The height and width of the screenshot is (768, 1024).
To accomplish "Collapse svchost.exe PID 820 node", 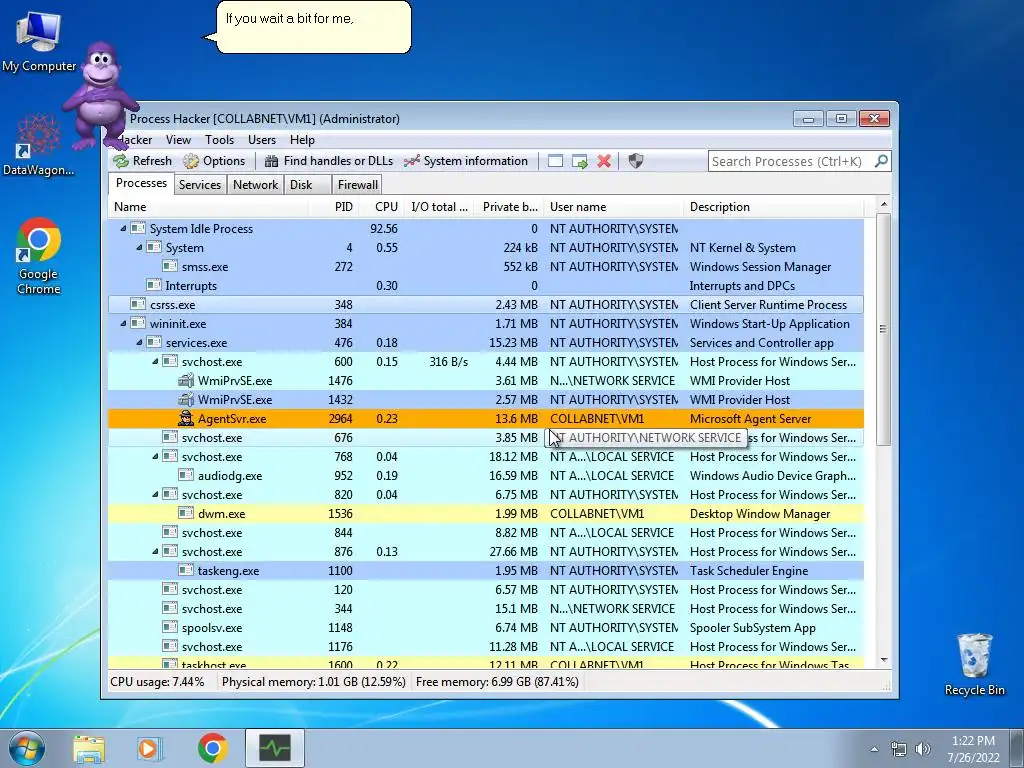I will click(x=155, y=494).
